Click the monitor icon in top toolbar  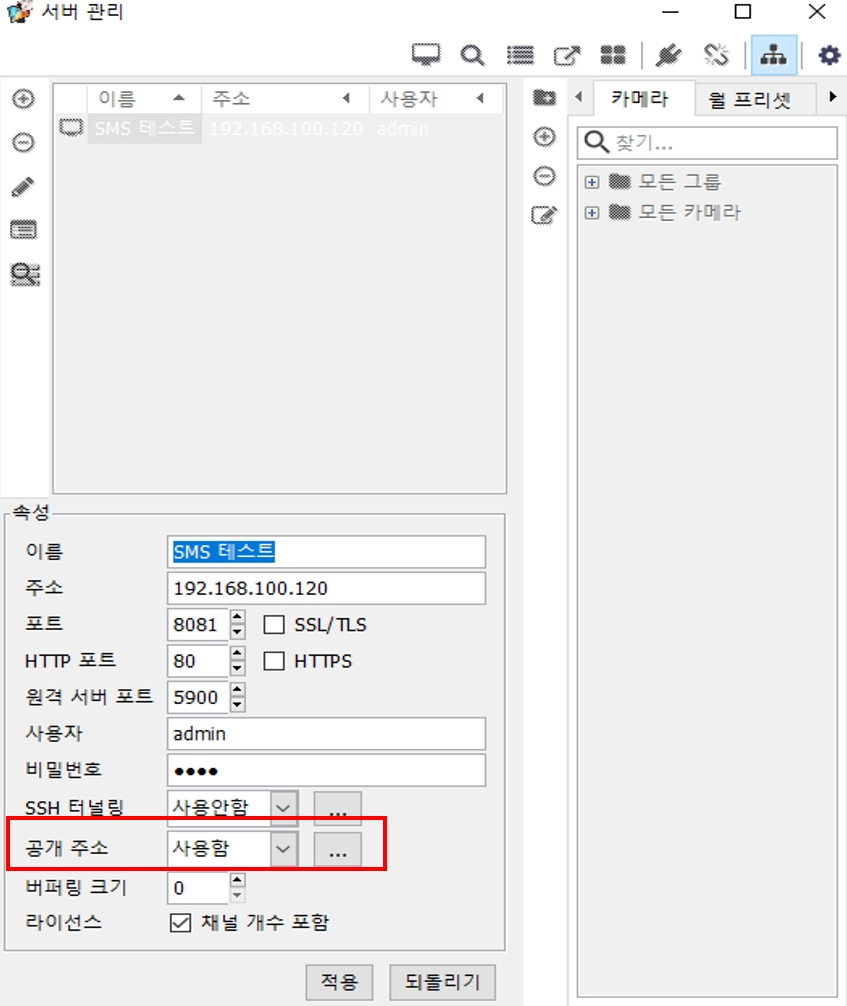[x=426, y=55]
